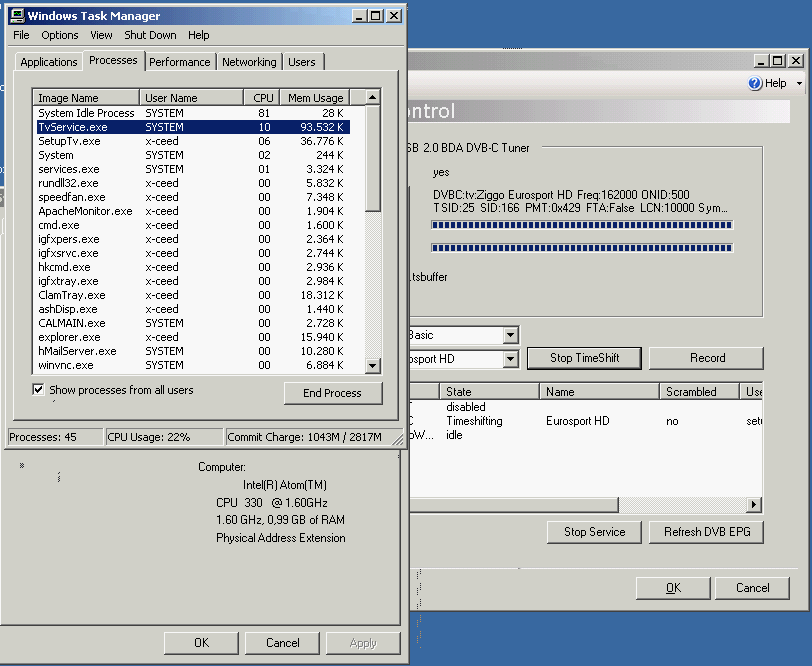
Task: Toggle Show processes from all users
Action: (39, 390)
